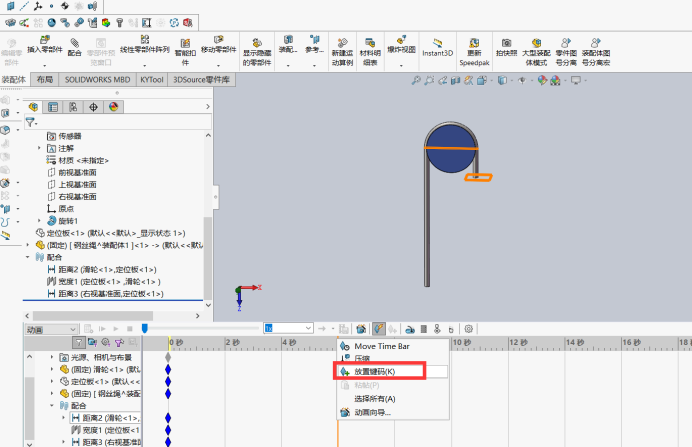Screen dimensions: 692x447
Task: Click the Gravity icon in motion toolbar
Action: tap(451, 329)
